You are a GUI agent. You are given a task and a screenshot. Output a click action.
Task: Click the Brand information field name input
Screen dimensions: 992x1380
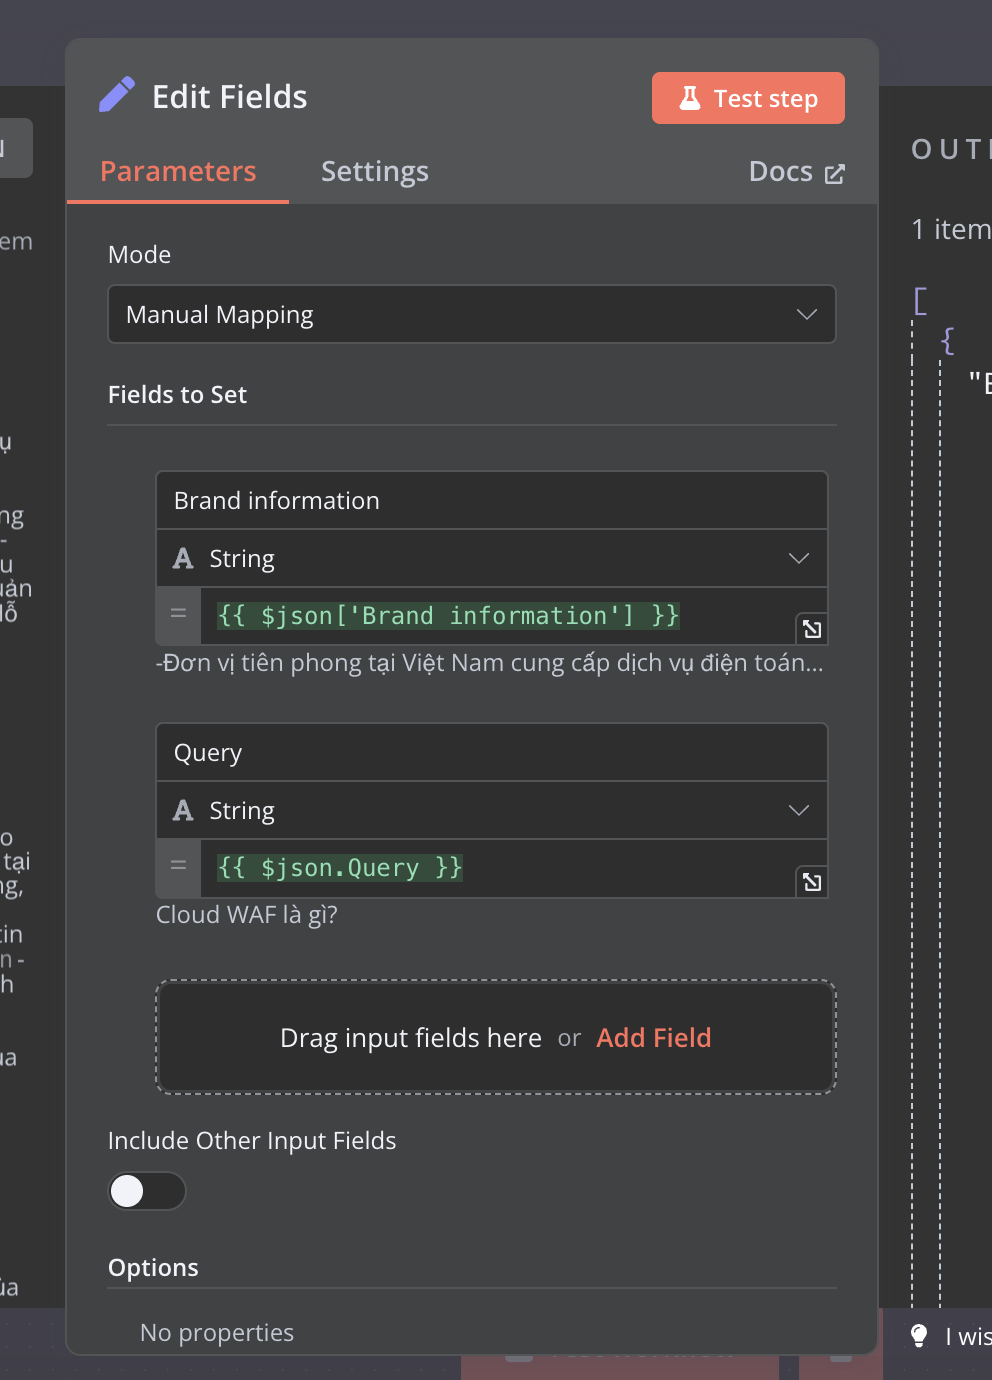492,500
